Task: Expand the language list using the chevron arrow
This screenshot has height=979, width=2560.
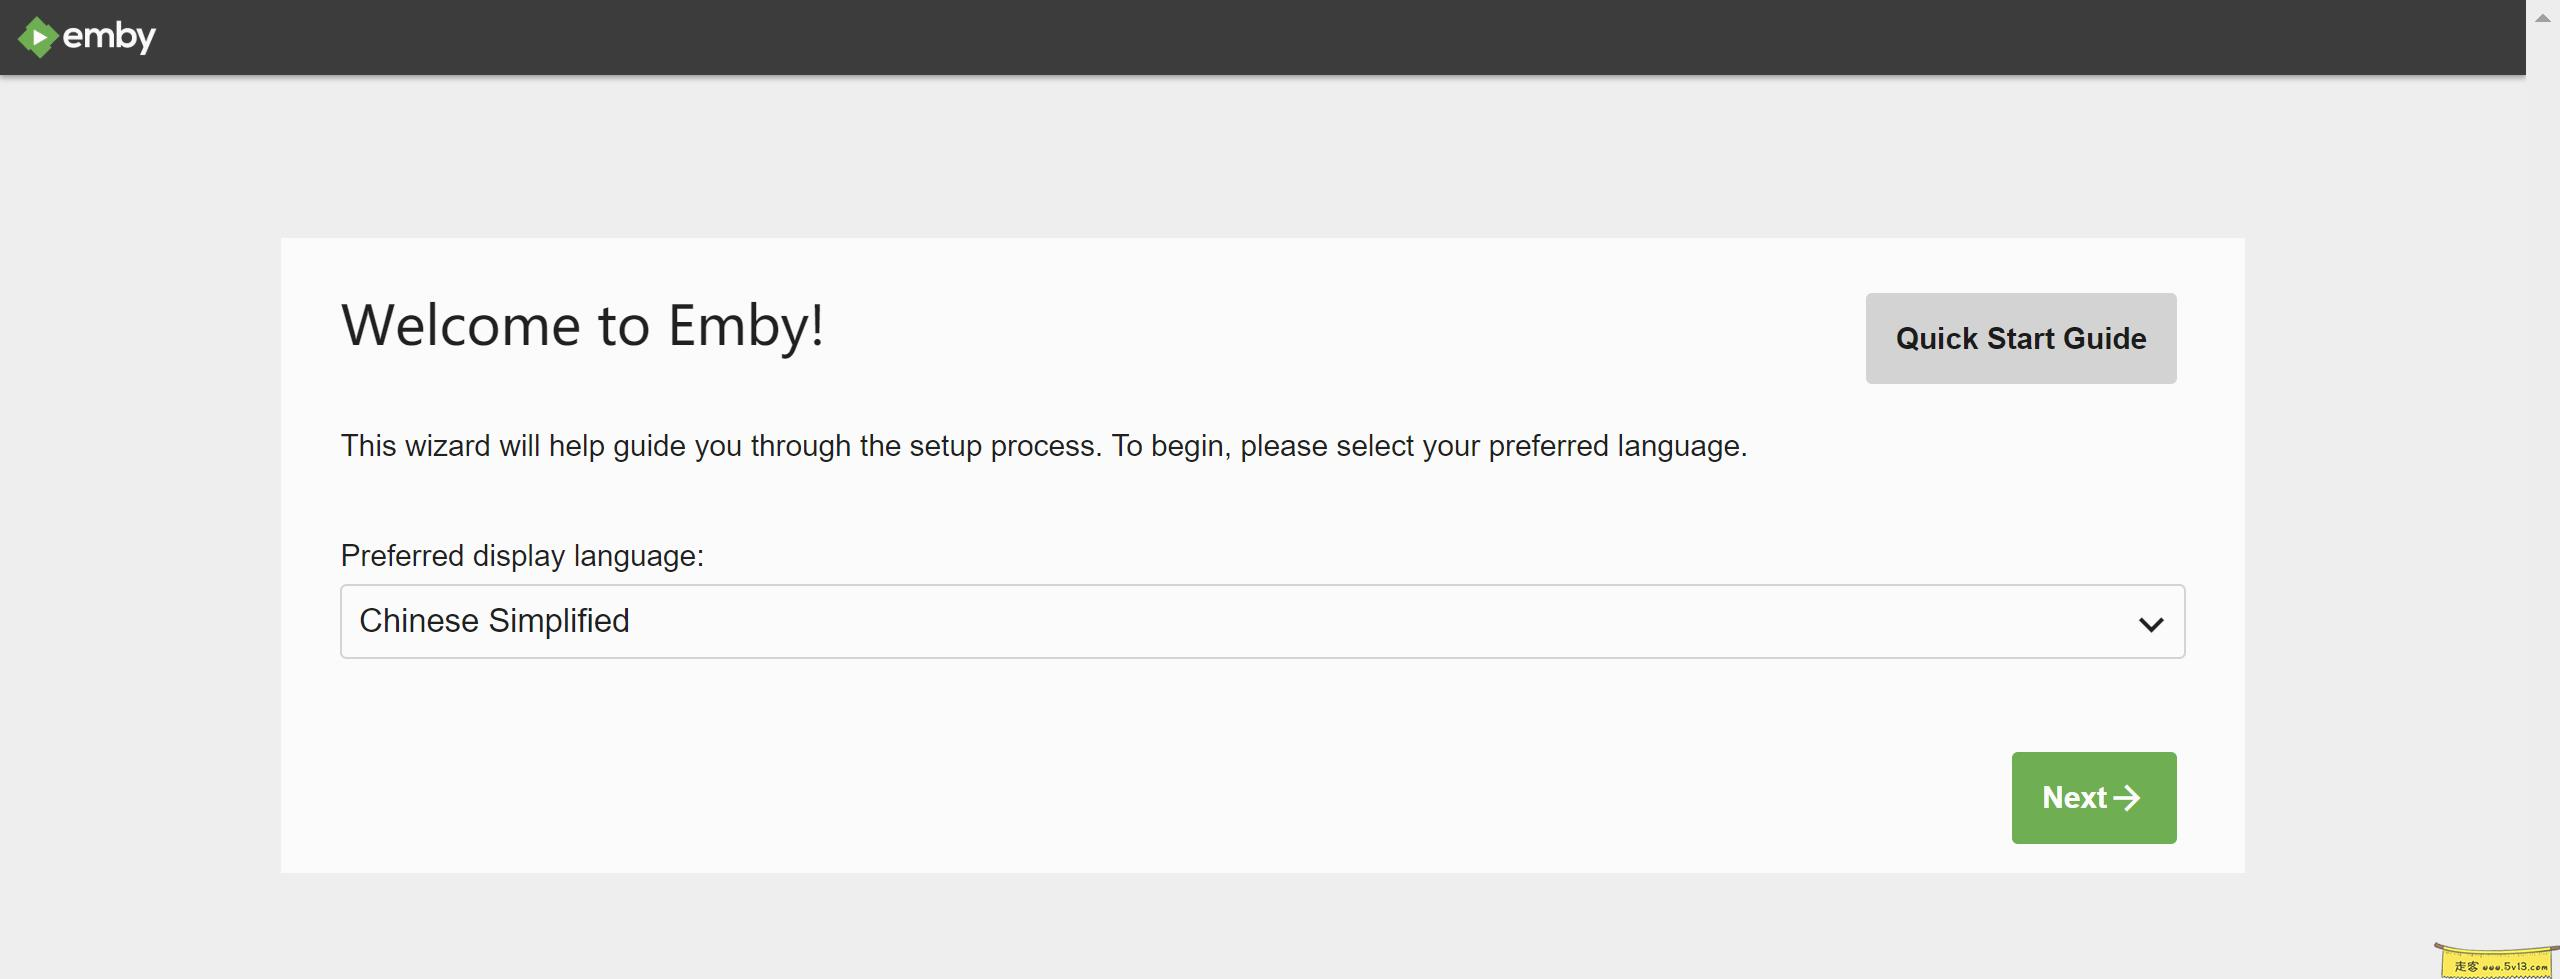Action: point(2150,624)
